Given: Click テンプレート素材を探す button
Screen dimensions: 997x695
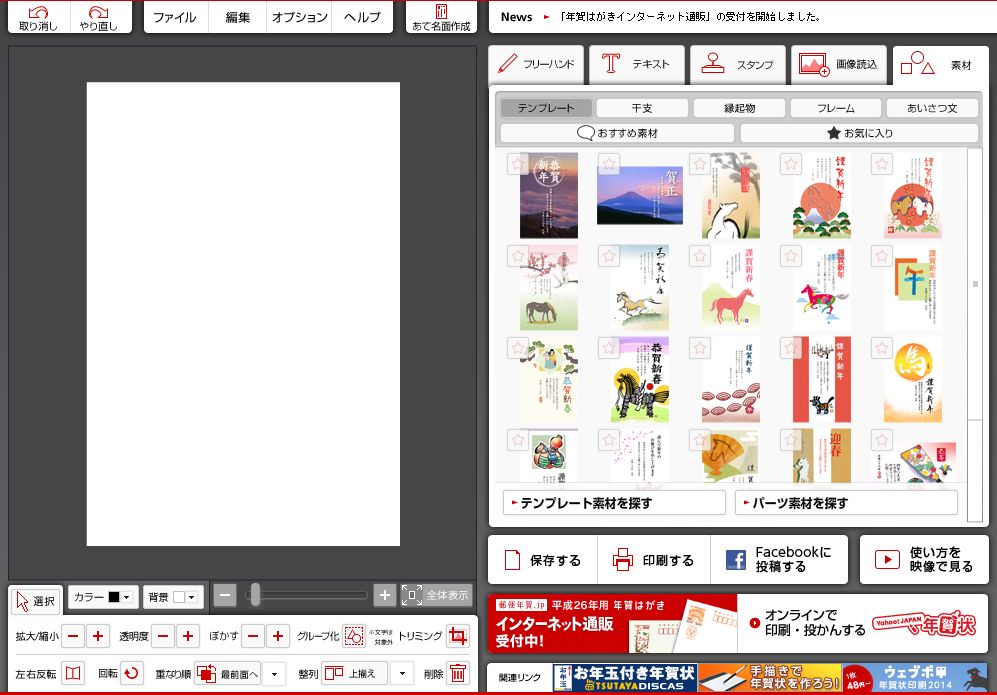Looking at the screenshot, I should 614,503.
